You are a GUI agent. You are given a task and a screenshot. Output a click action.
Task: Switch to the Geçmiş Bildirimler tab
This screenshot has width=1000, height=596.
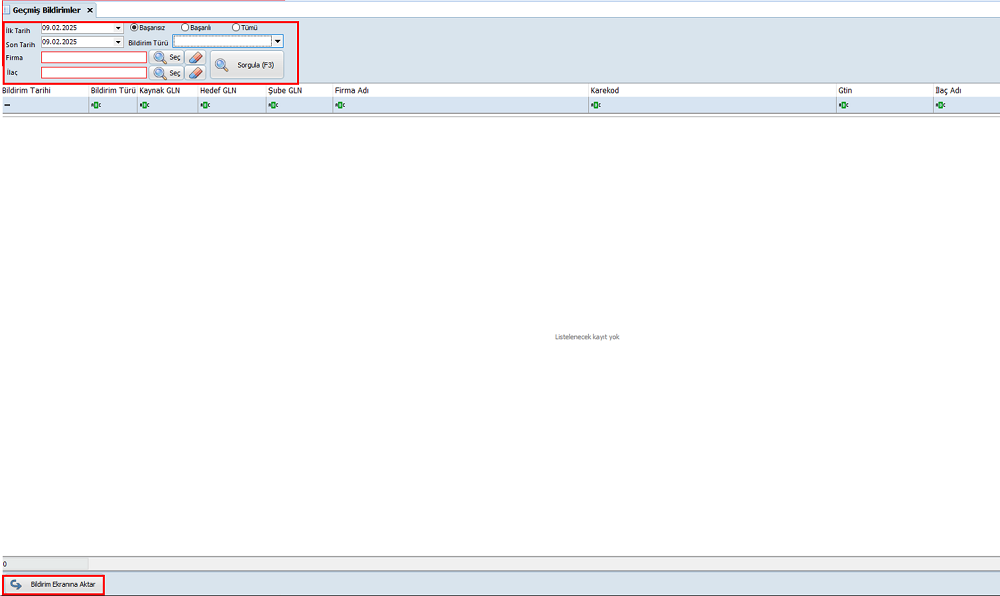(46, 10)
